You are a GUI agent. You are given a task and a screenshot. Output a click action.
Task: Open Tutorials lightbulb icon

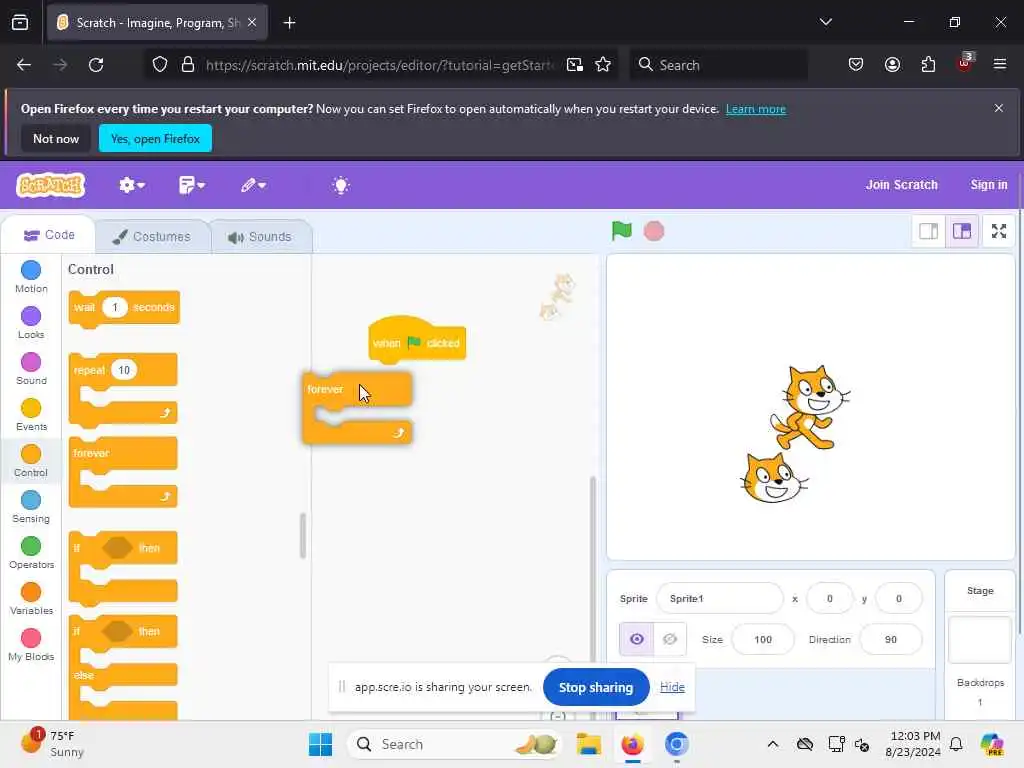pos(341,185)
